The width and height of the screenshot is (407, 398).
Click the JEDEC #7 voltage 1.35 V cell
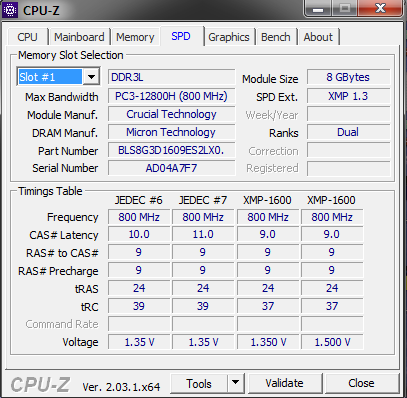[x=203, y=342]
